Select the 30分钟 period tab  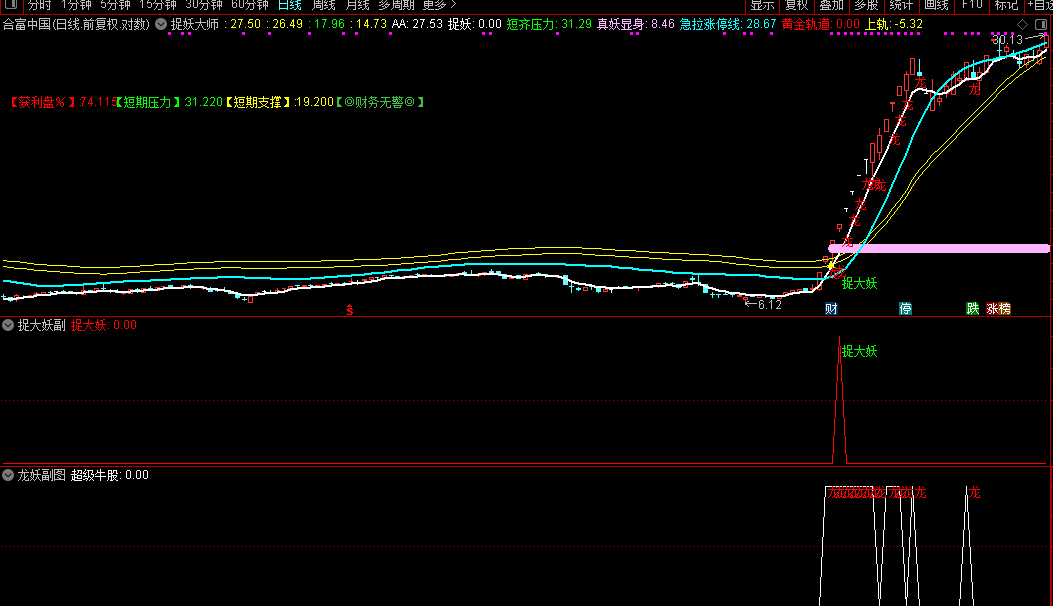[x=203, y=5]
